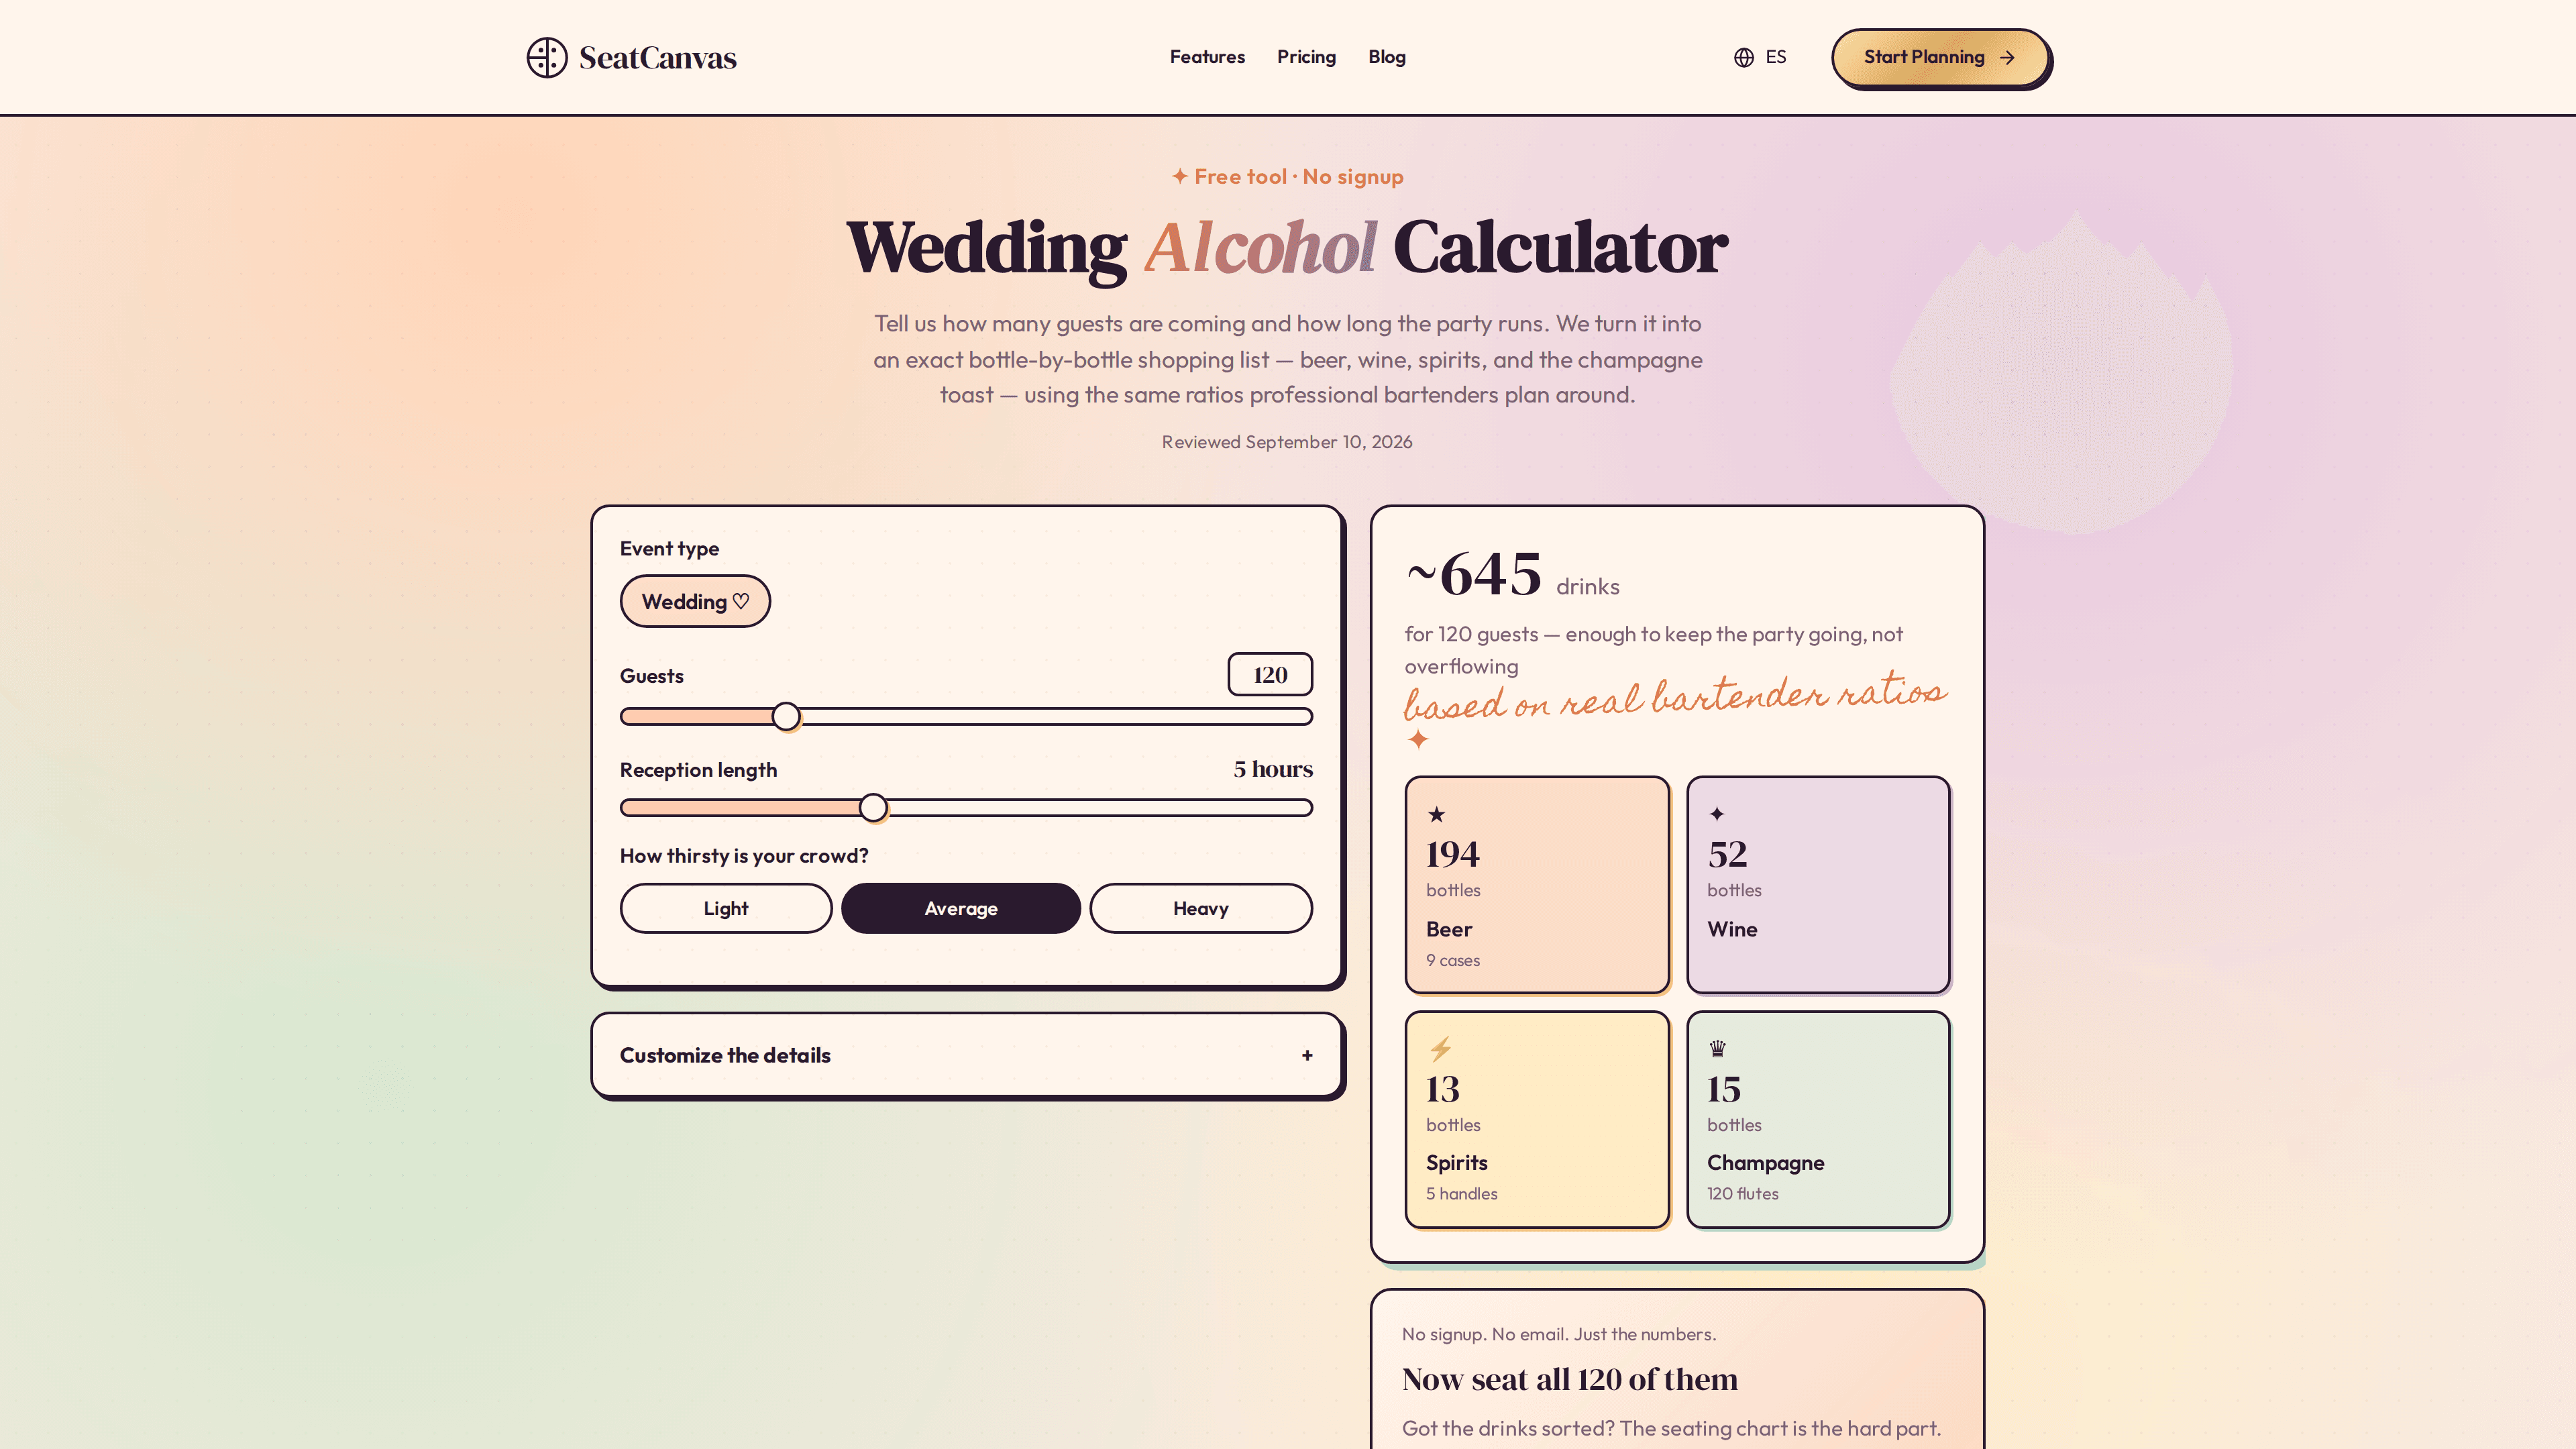This screenshot has width=2576, height=1449.
Task: Expand the Customize the details section
Action: click(x=967, y=1055)
